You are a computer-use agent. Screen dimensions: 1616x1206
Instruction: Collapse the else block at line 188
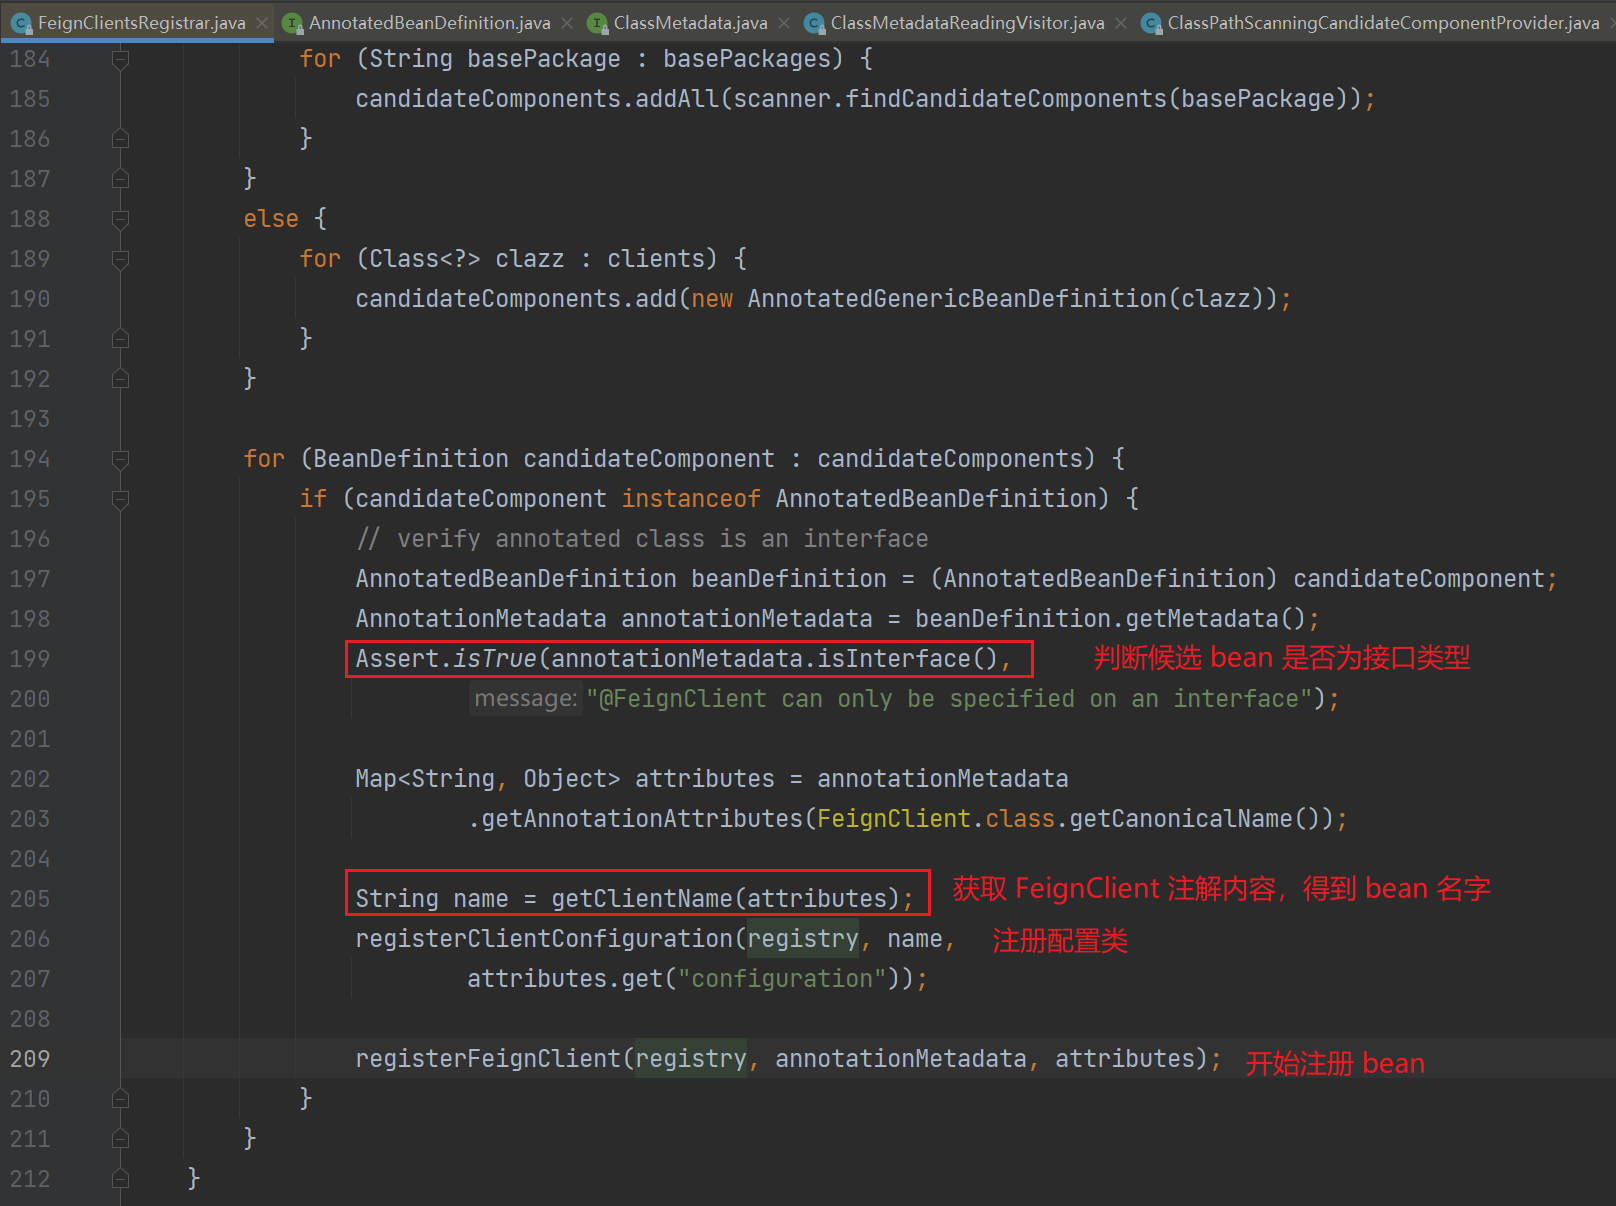pyautogui.click(x=120, y=219)
